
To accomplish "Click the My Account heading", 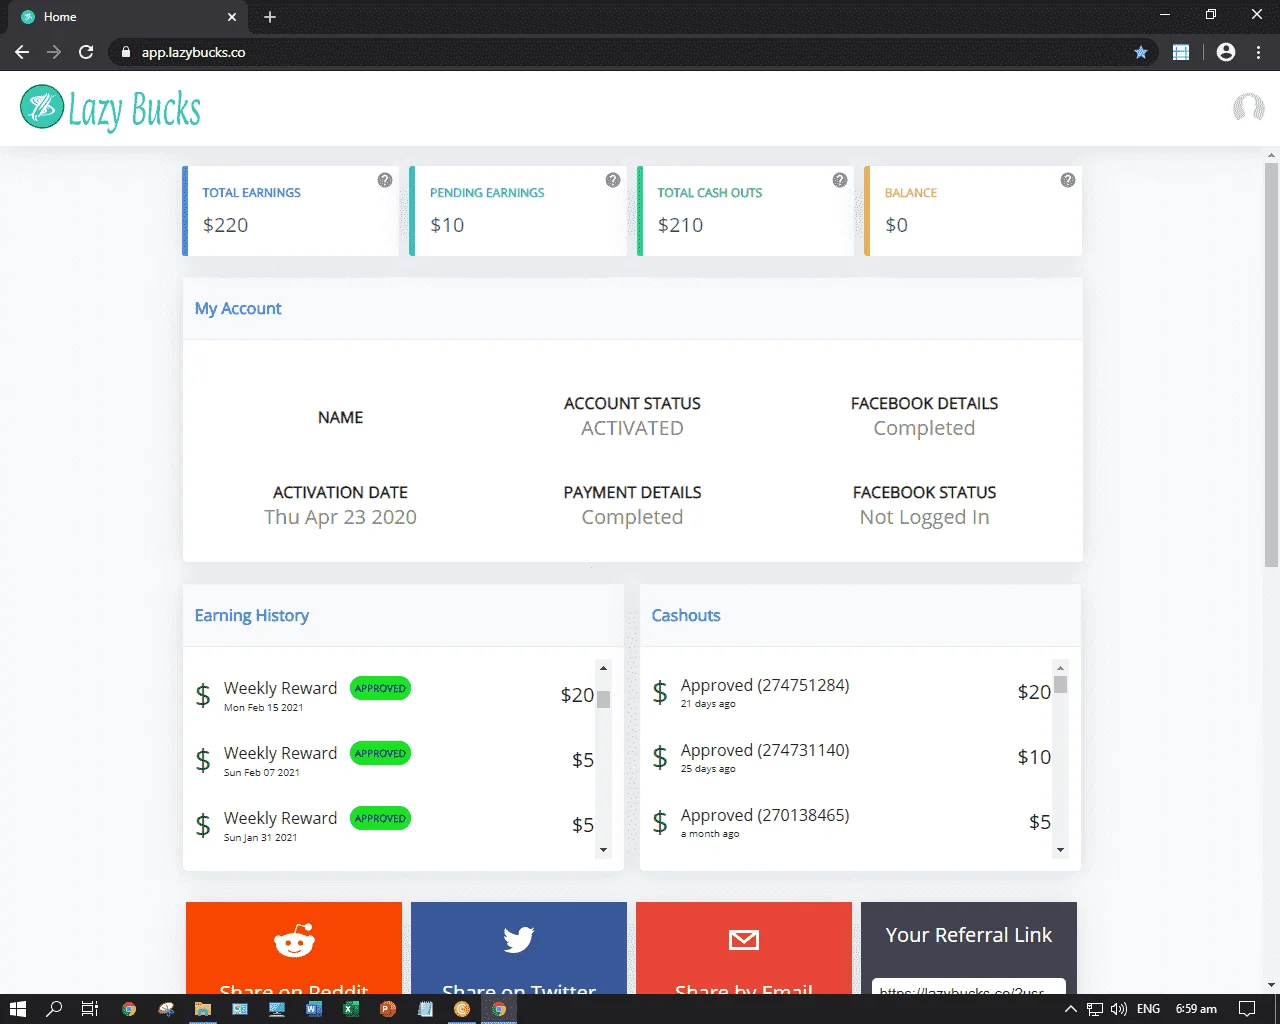I will [x=238, y=309].
